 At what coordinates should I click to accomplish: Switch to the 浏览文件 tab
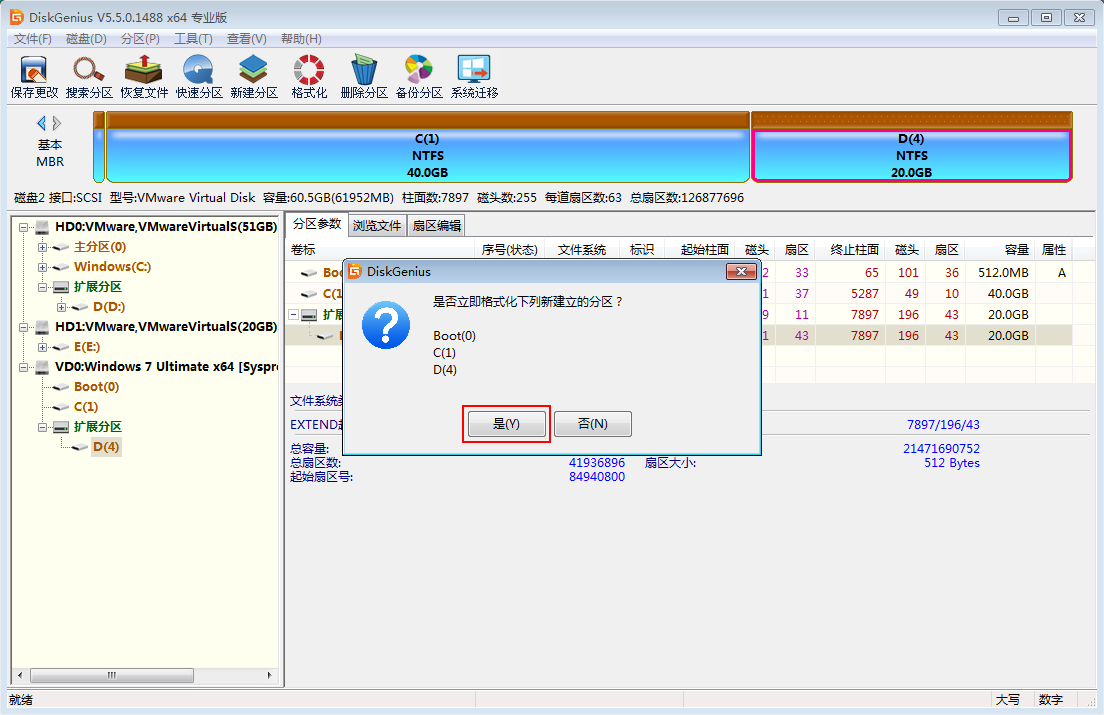coord(376,225)
